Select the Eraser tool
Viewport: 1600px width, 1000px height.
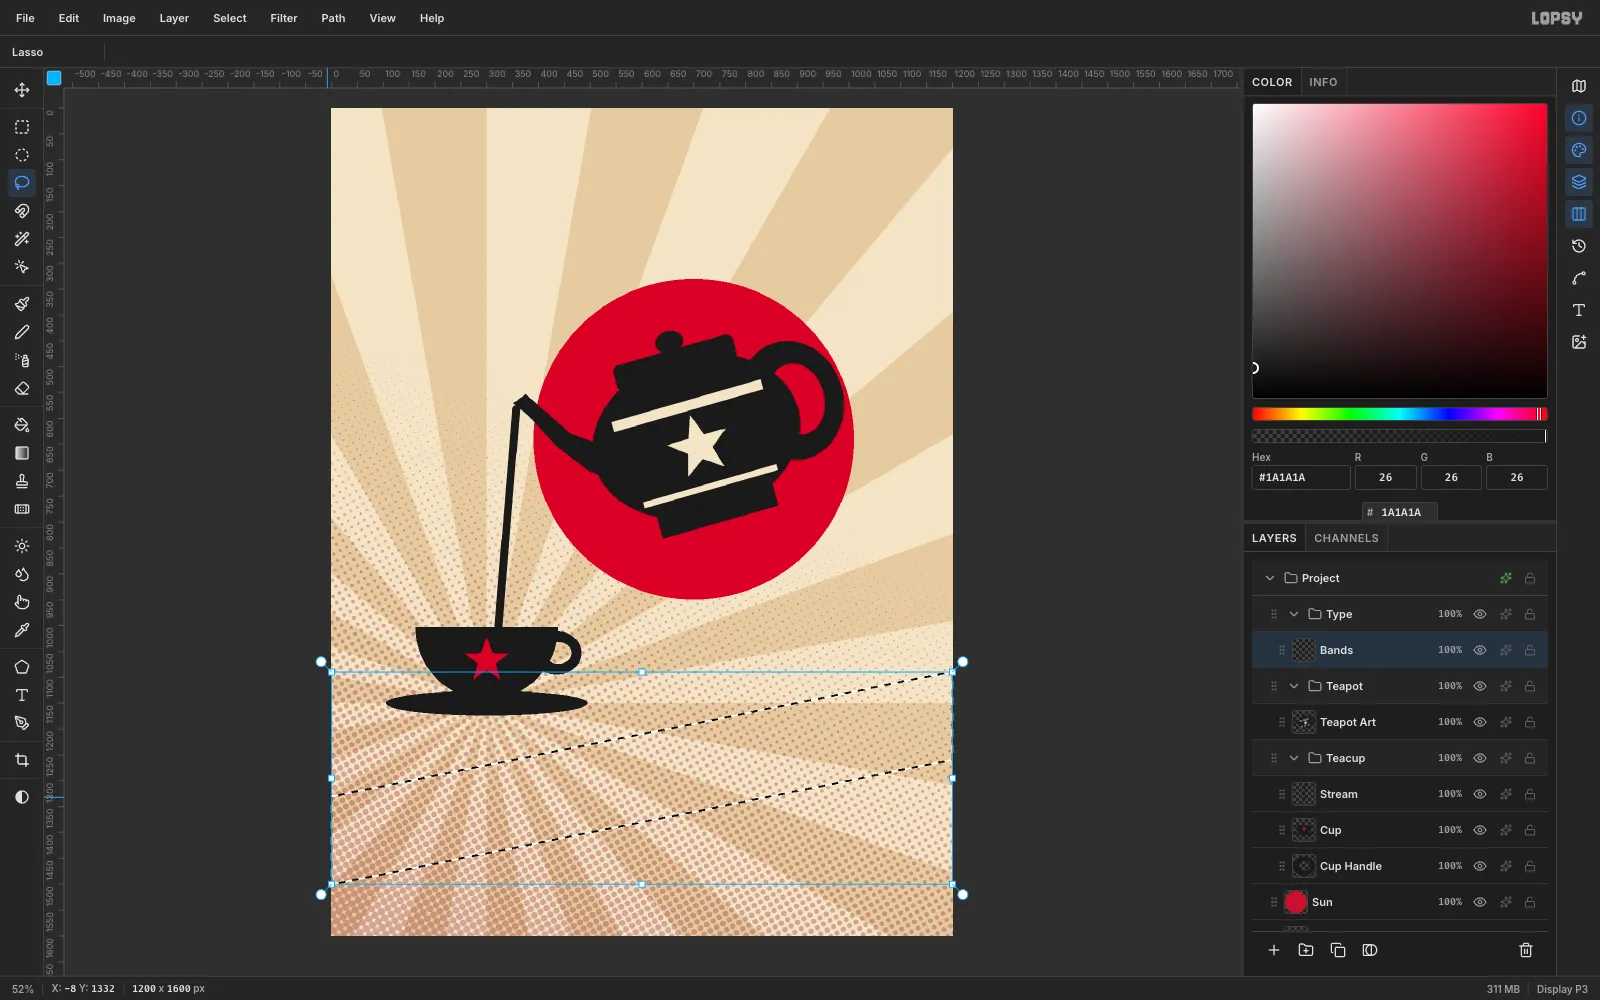22,388
